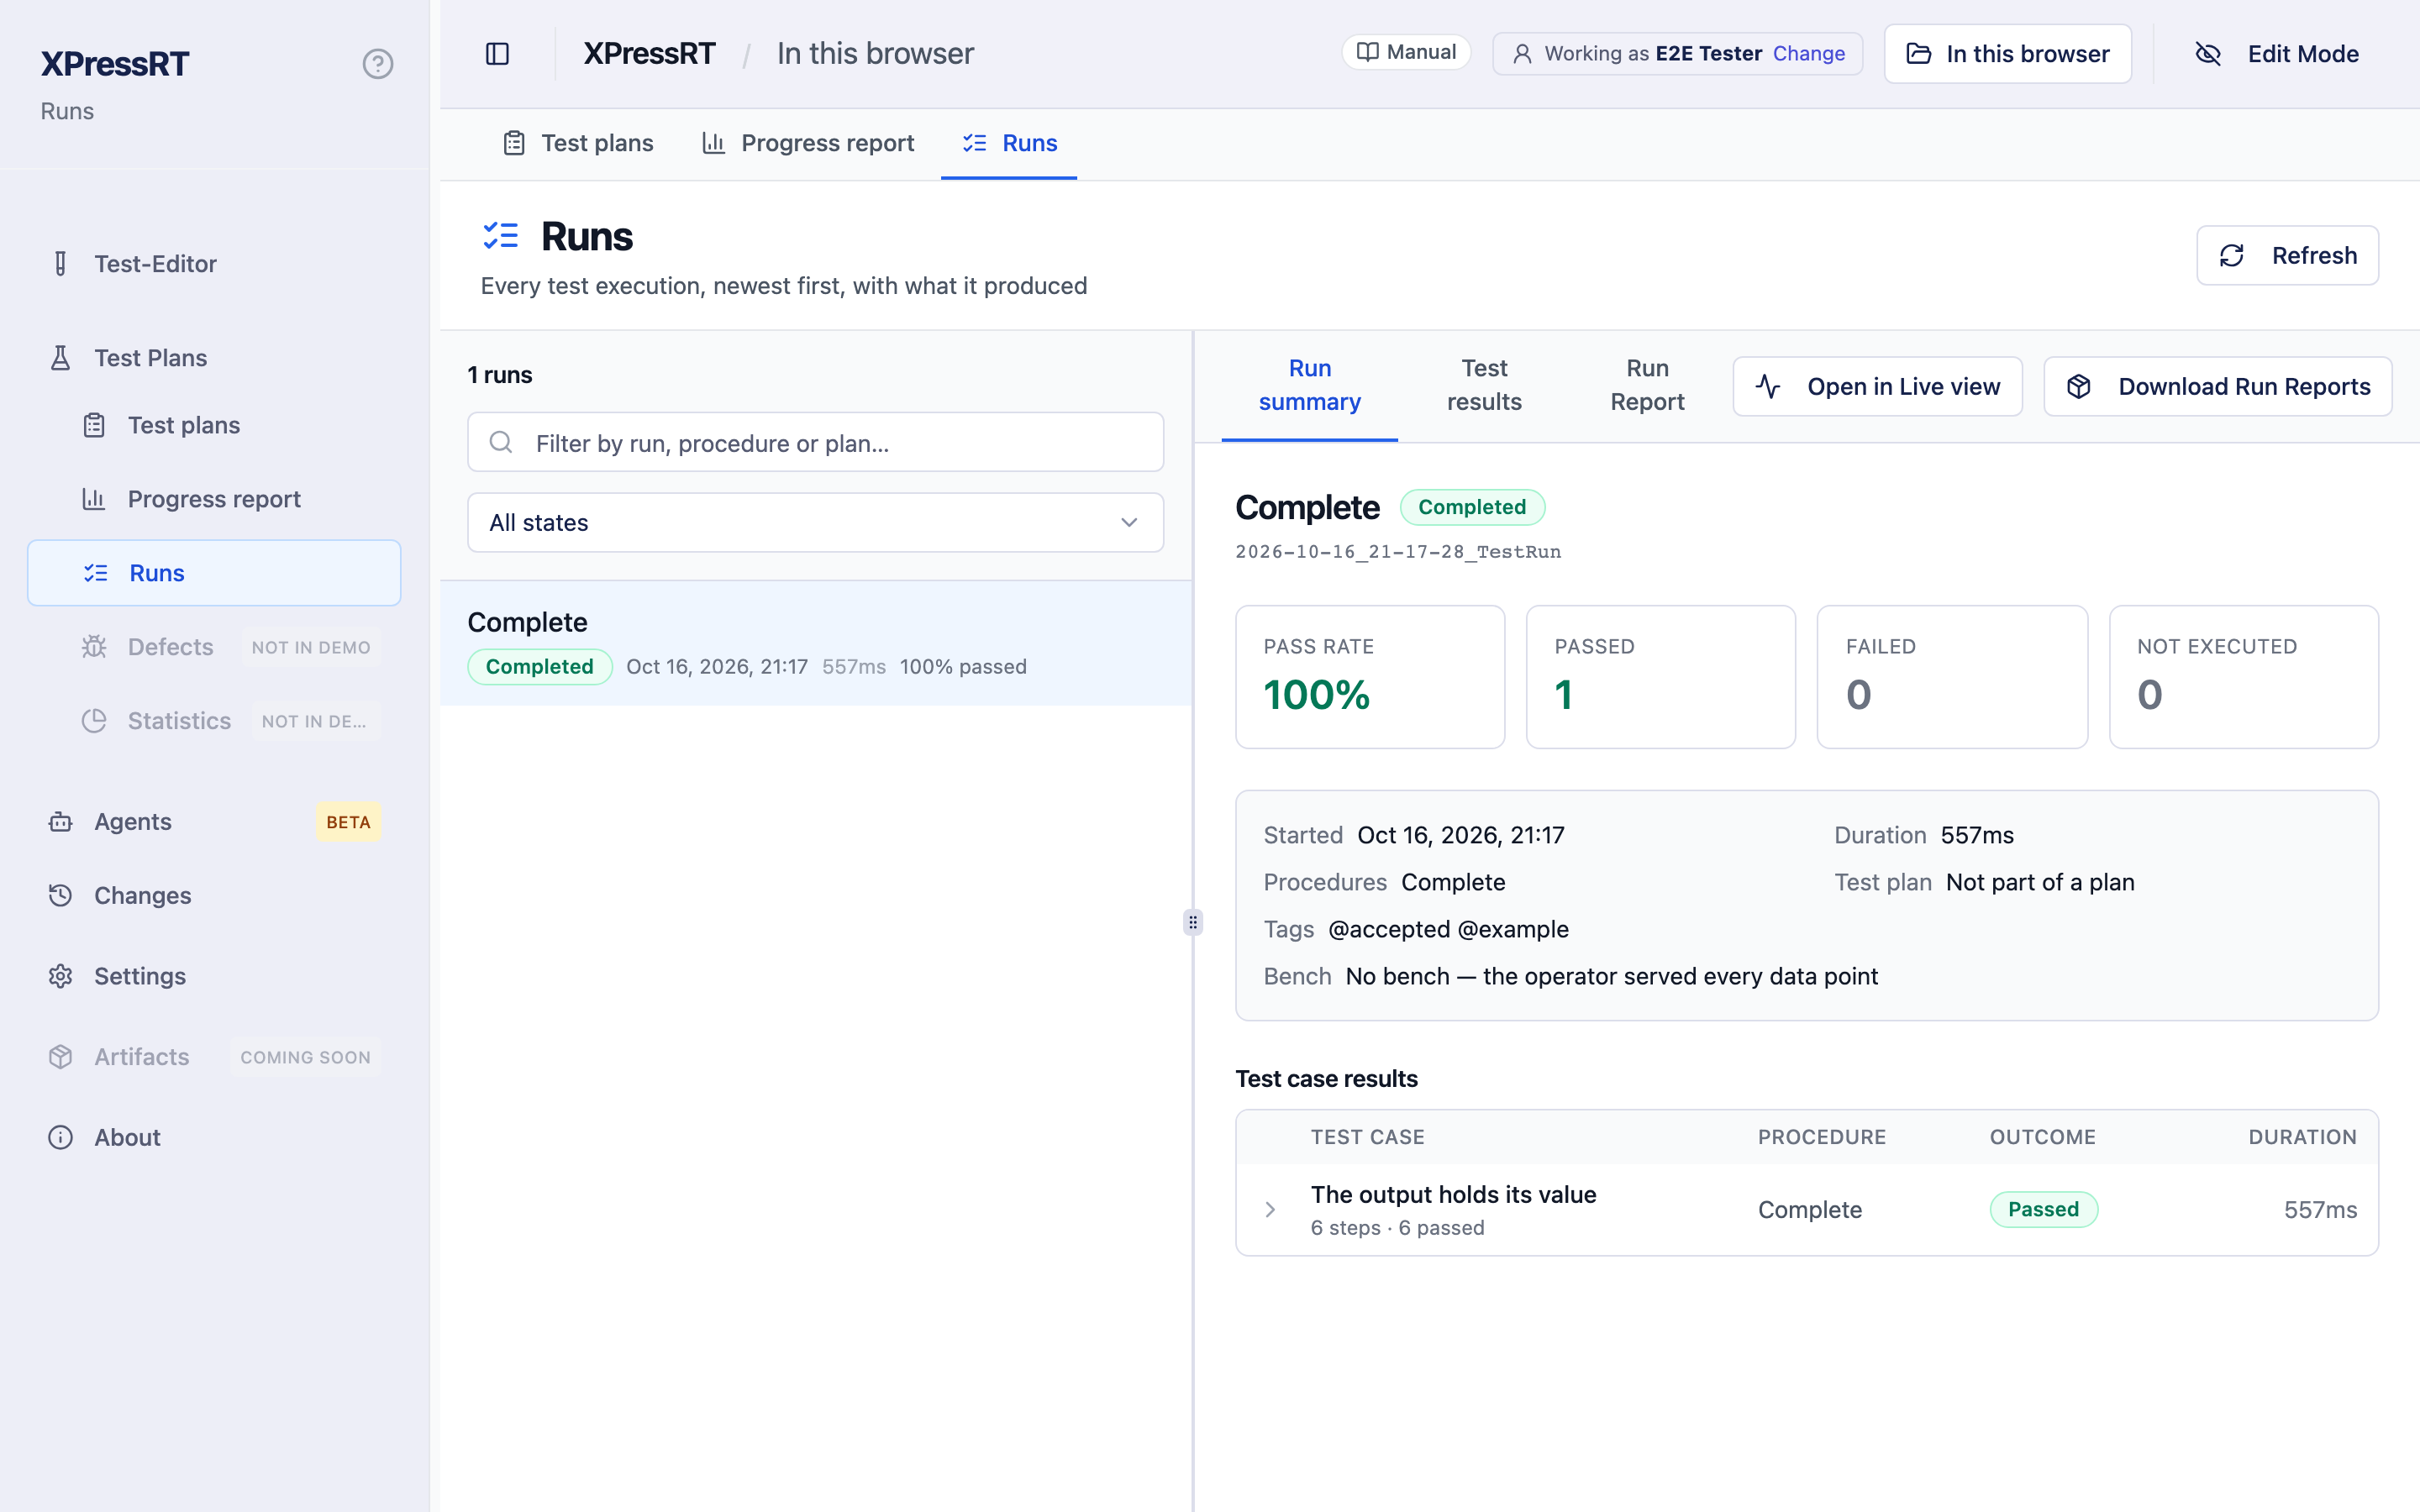Toggle Edit Mode with eye icon
The width and height of the screenshot is (2420, 1512).
pos(2277,54)
